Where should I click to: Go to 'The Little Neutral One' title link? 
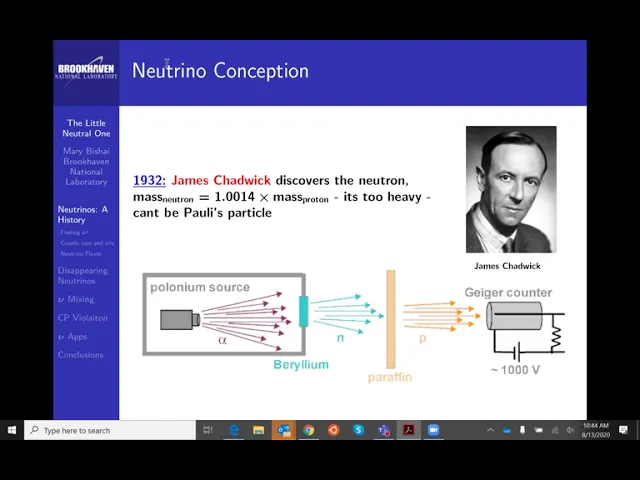tap(86, 128)
